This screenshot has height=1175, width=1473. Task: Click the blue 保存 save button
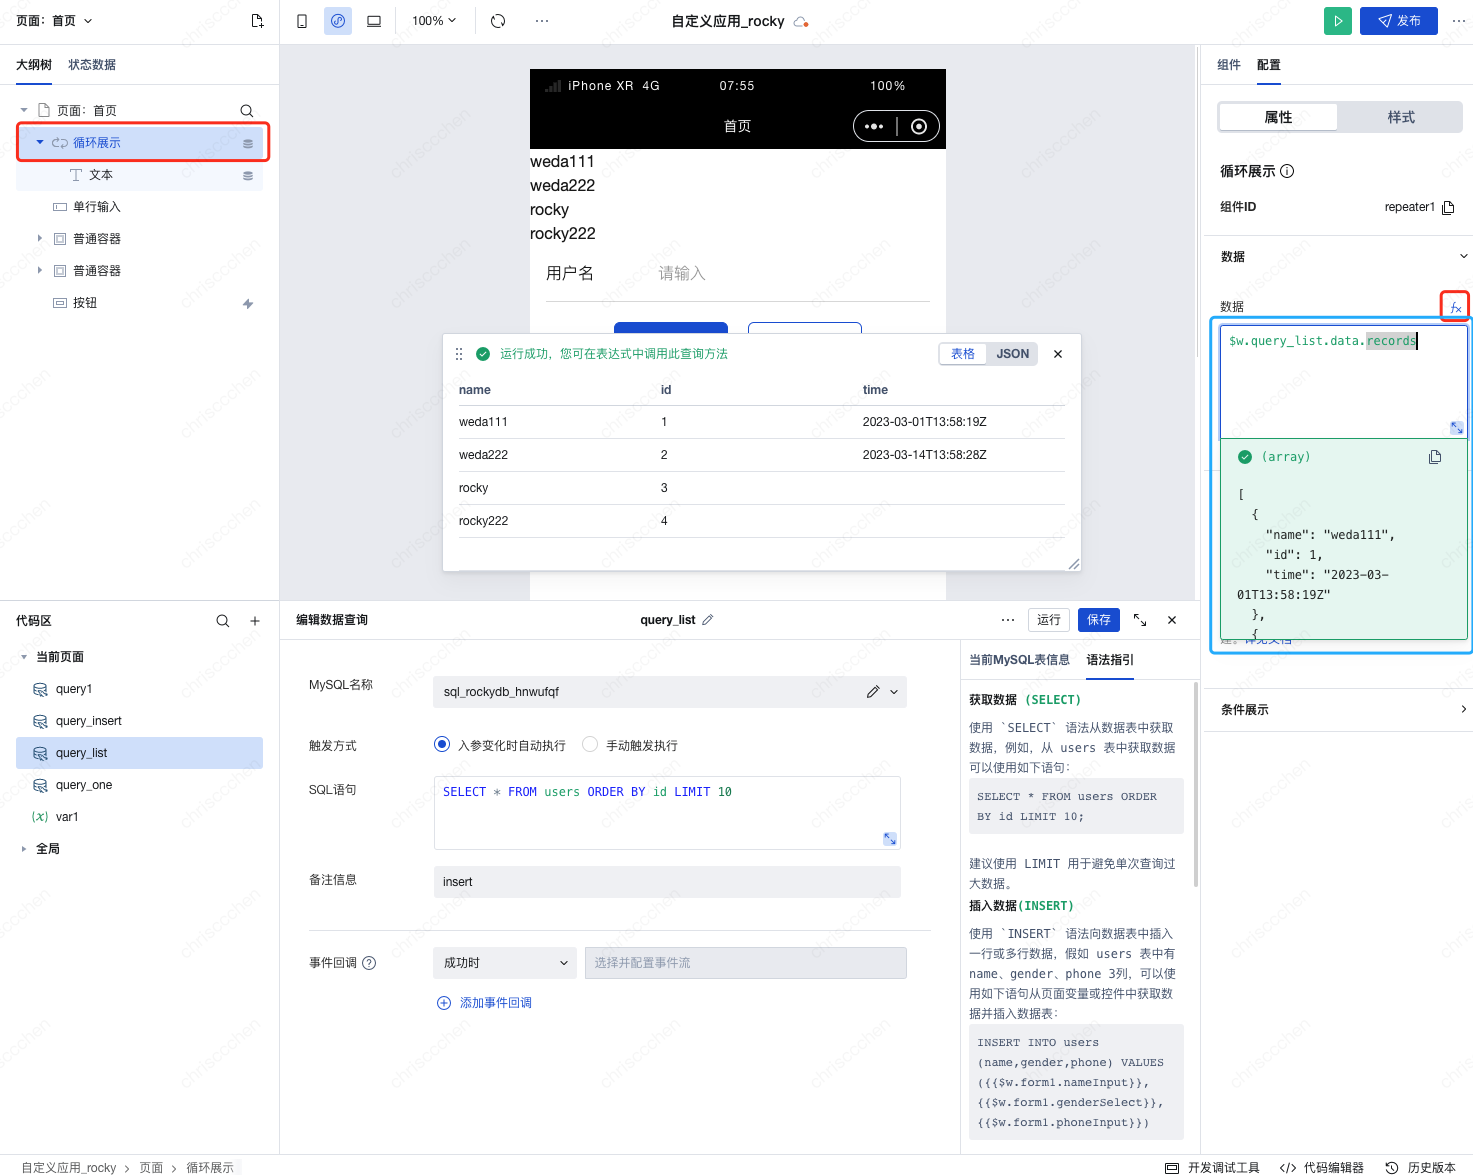coord(1098,620)
